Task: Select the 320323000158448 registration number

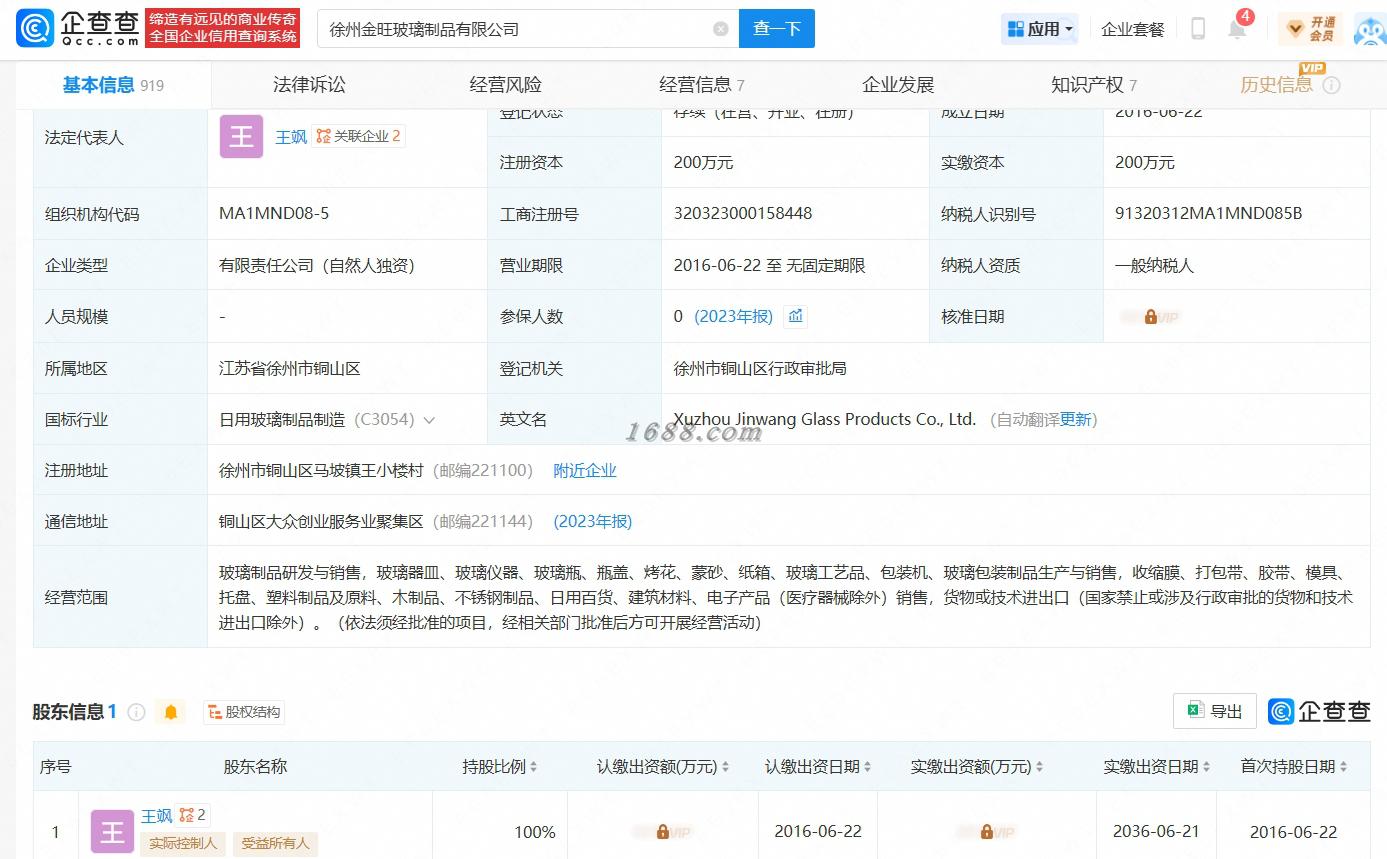Action: [x=743, y=213]
